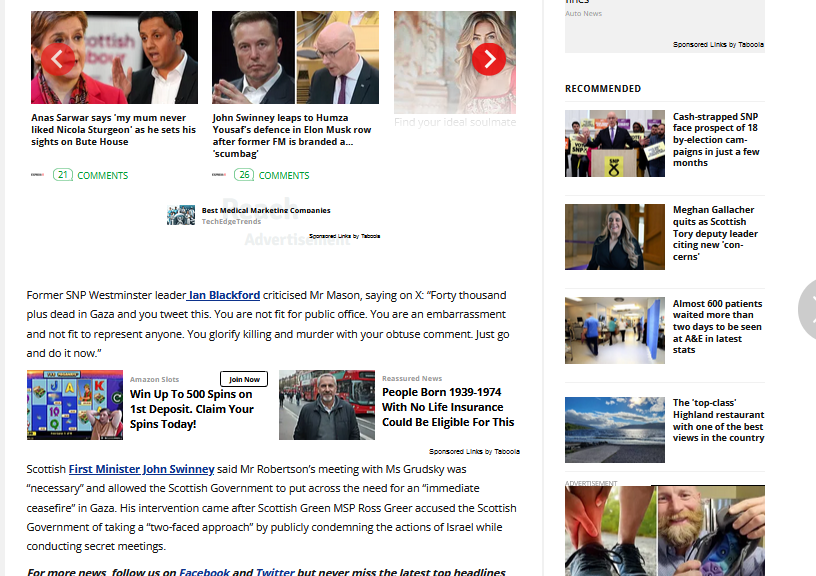Click COMMENTS link next to 21
The height and width of the screenshot is (576, 816).
[103, 175]
